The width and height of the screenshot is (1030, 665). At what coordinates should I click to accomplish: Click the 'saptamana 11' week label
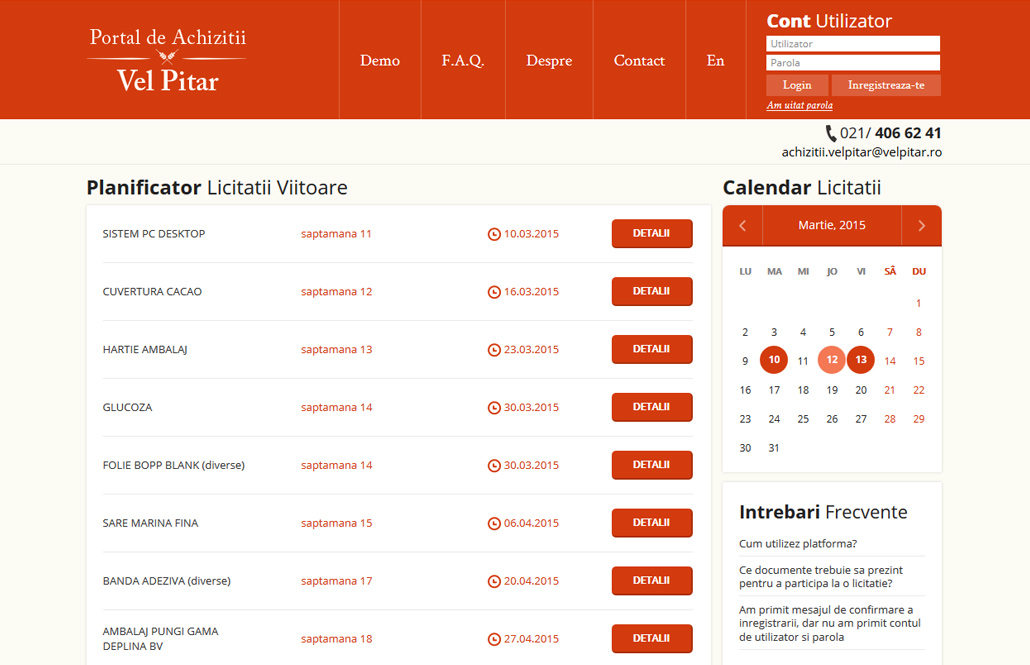coord(336,234)
